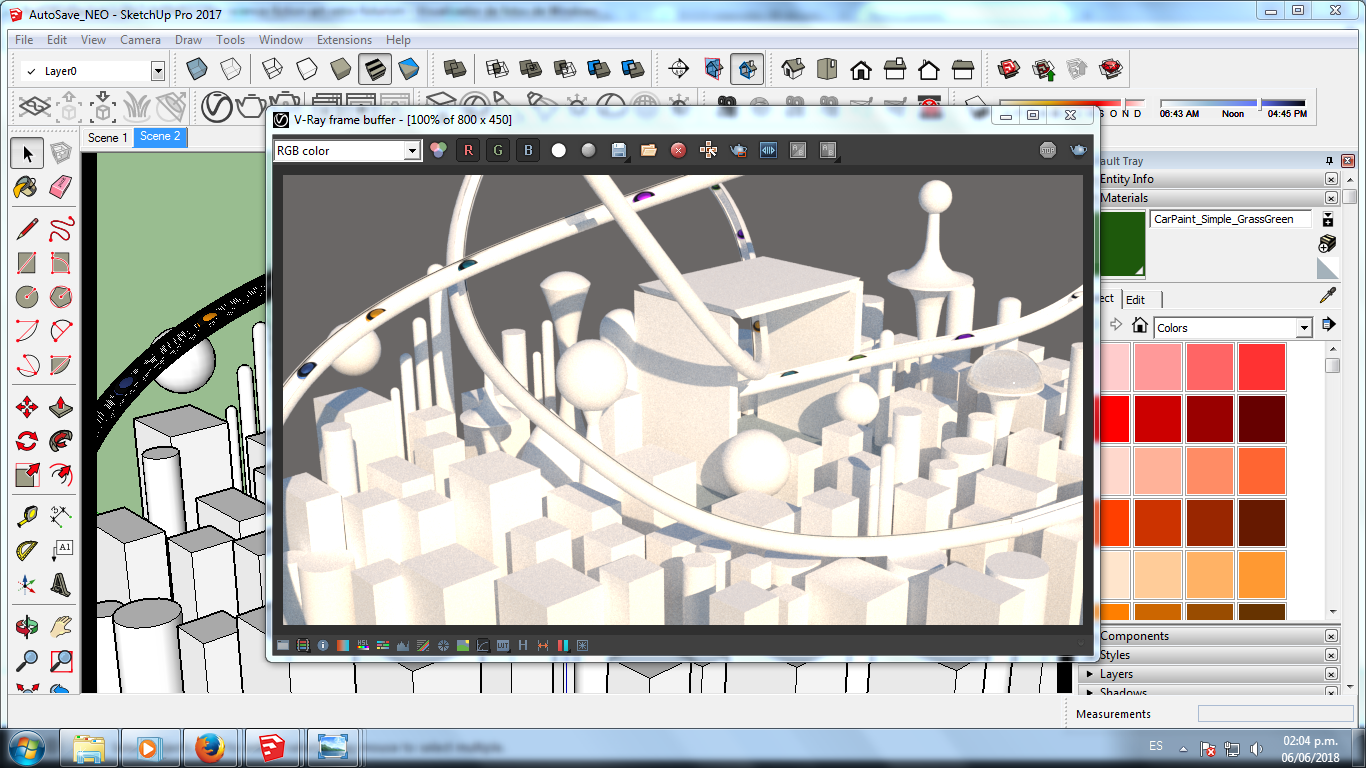
Task: Select the Push/Pull tool
Action: coord(61,407)
